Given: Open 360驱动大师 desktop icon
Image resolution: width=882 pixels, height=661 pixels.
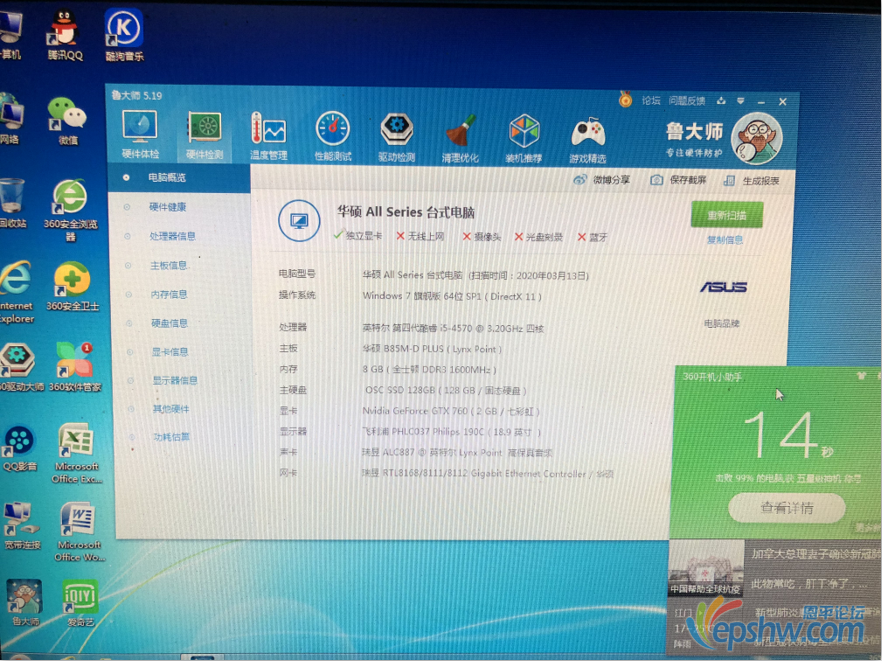Looking at the screenshot, I should coord(19,367).
